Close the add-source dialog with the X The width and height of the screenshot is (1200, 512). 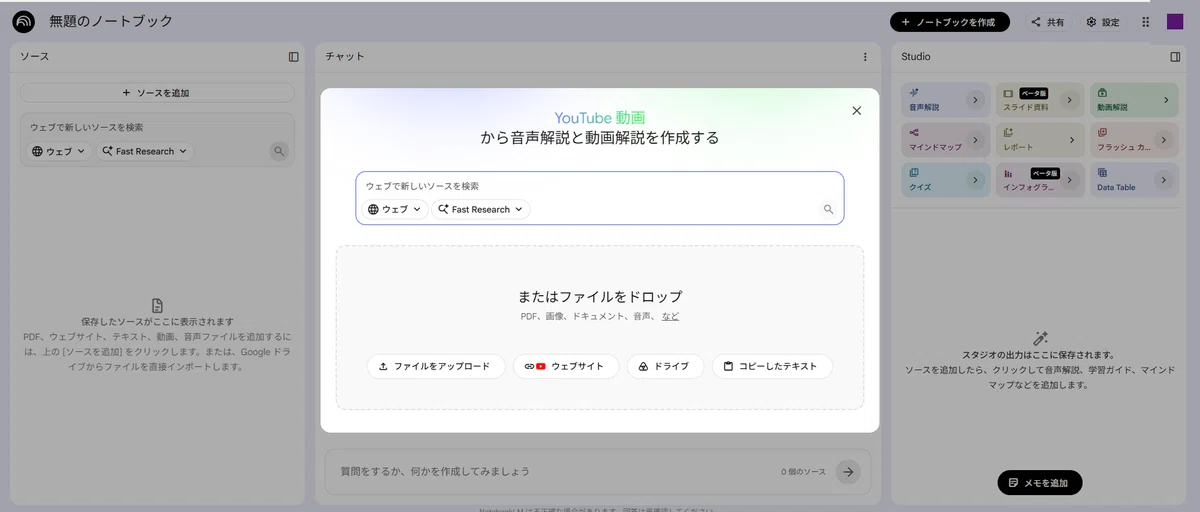pyautogui.click(x=856, y=111)
